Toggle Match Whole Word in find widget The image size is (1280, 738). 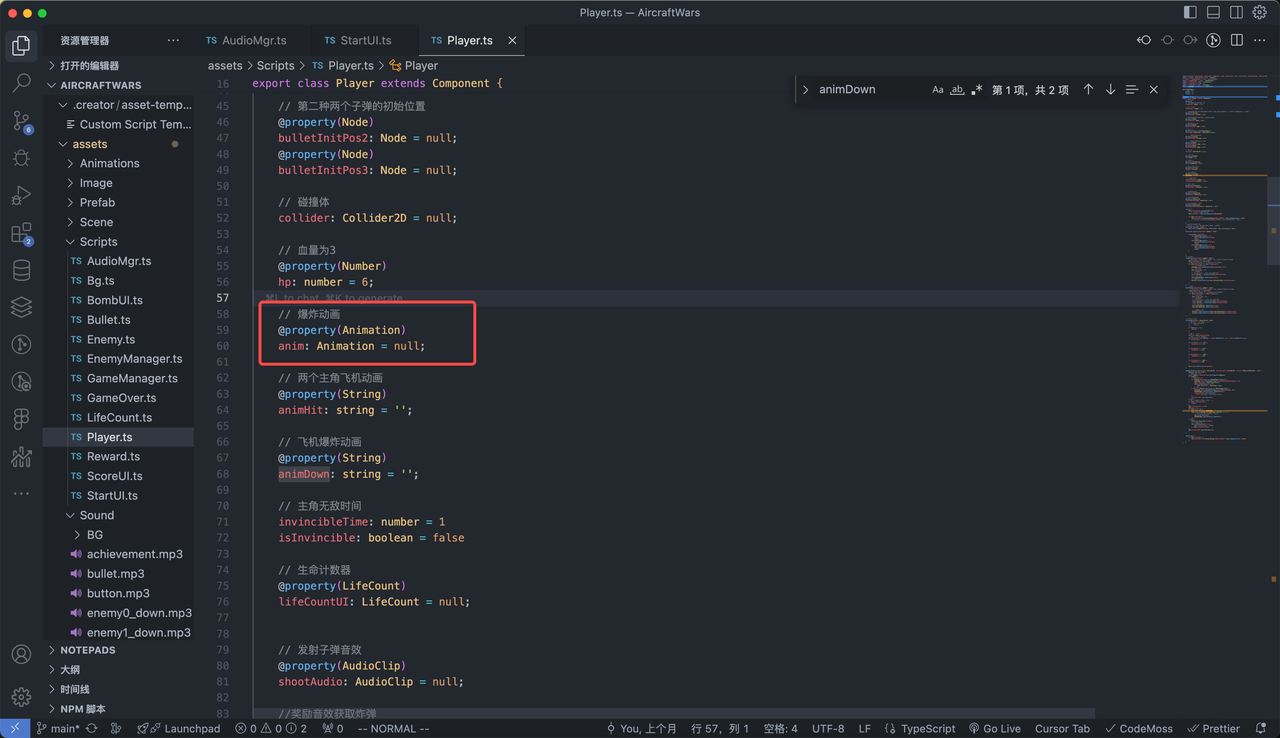[957, 89]
